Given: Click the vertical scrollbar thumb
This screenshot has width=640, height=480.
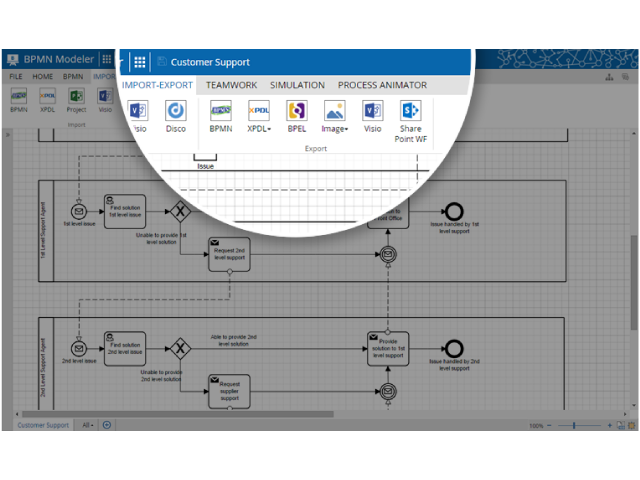Looking at the screenshot, I should click(633, 282).
